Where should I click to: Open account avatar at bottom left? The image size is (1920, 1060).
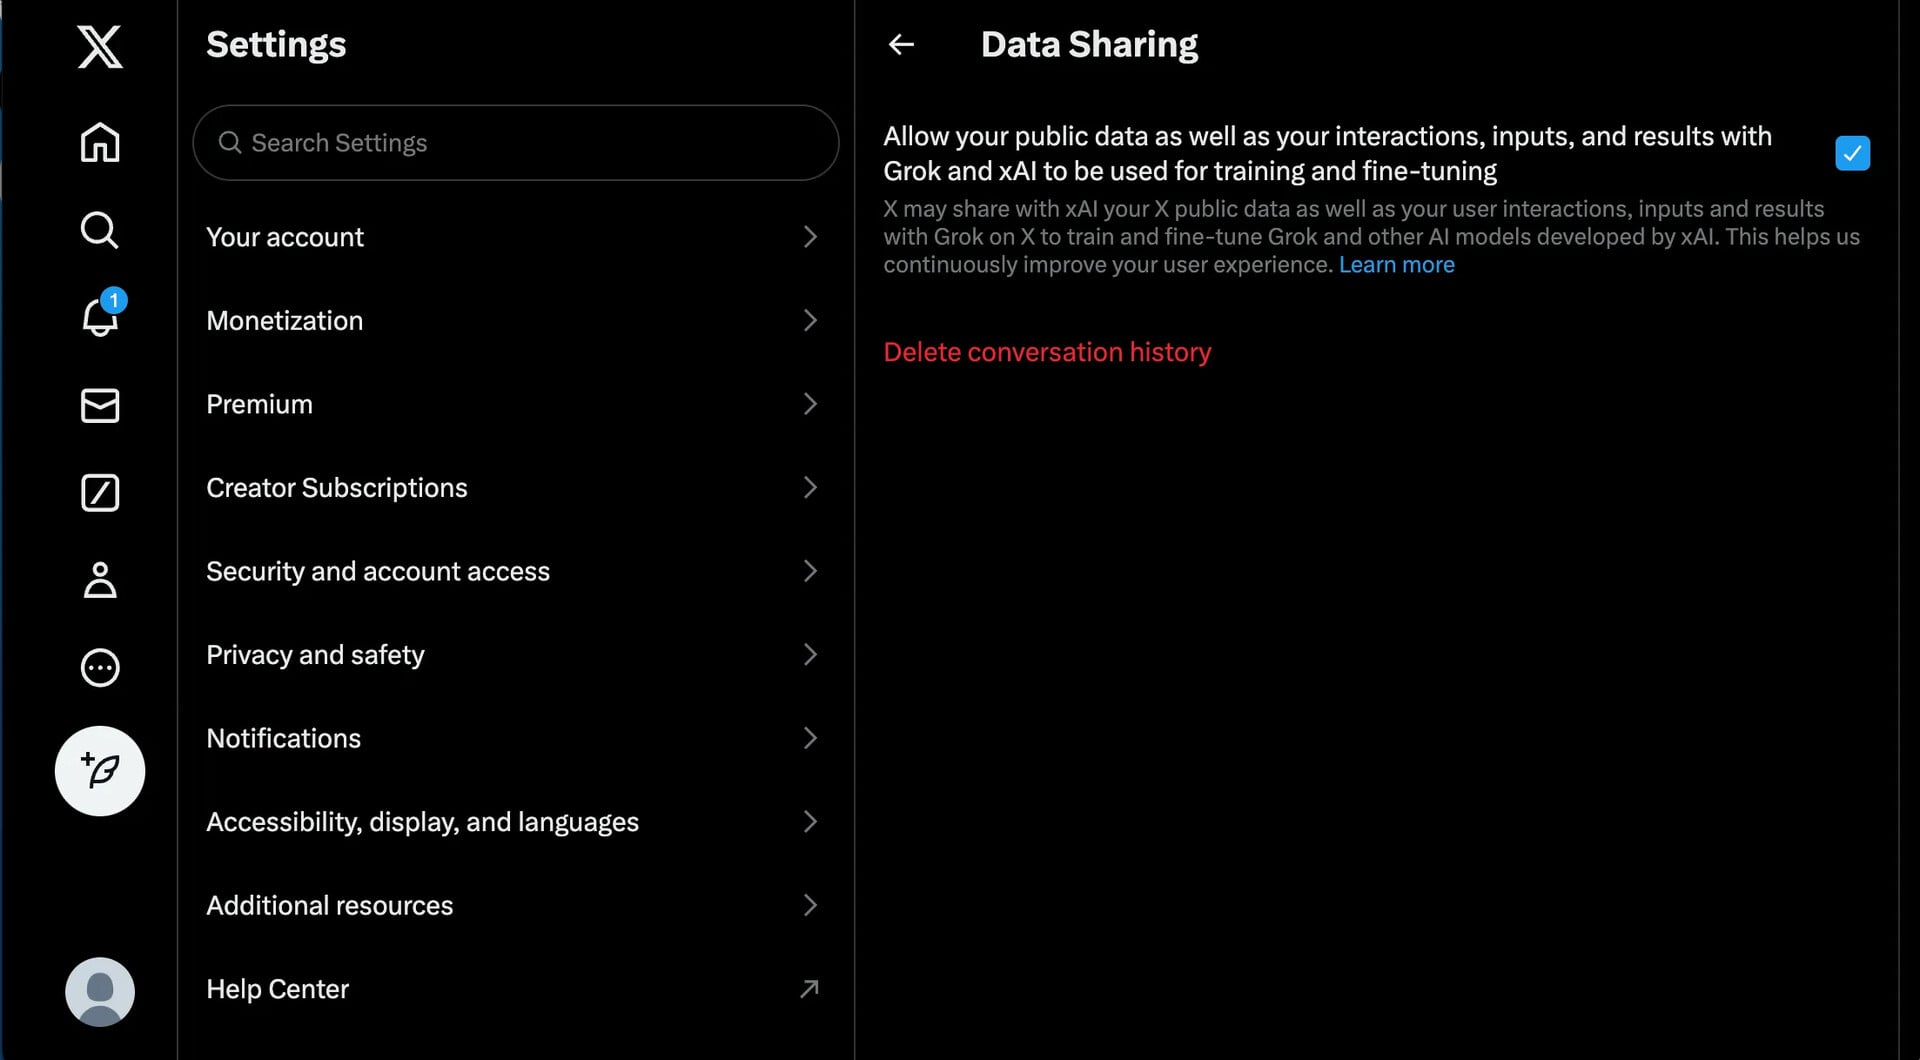click(x=100, y=991)
